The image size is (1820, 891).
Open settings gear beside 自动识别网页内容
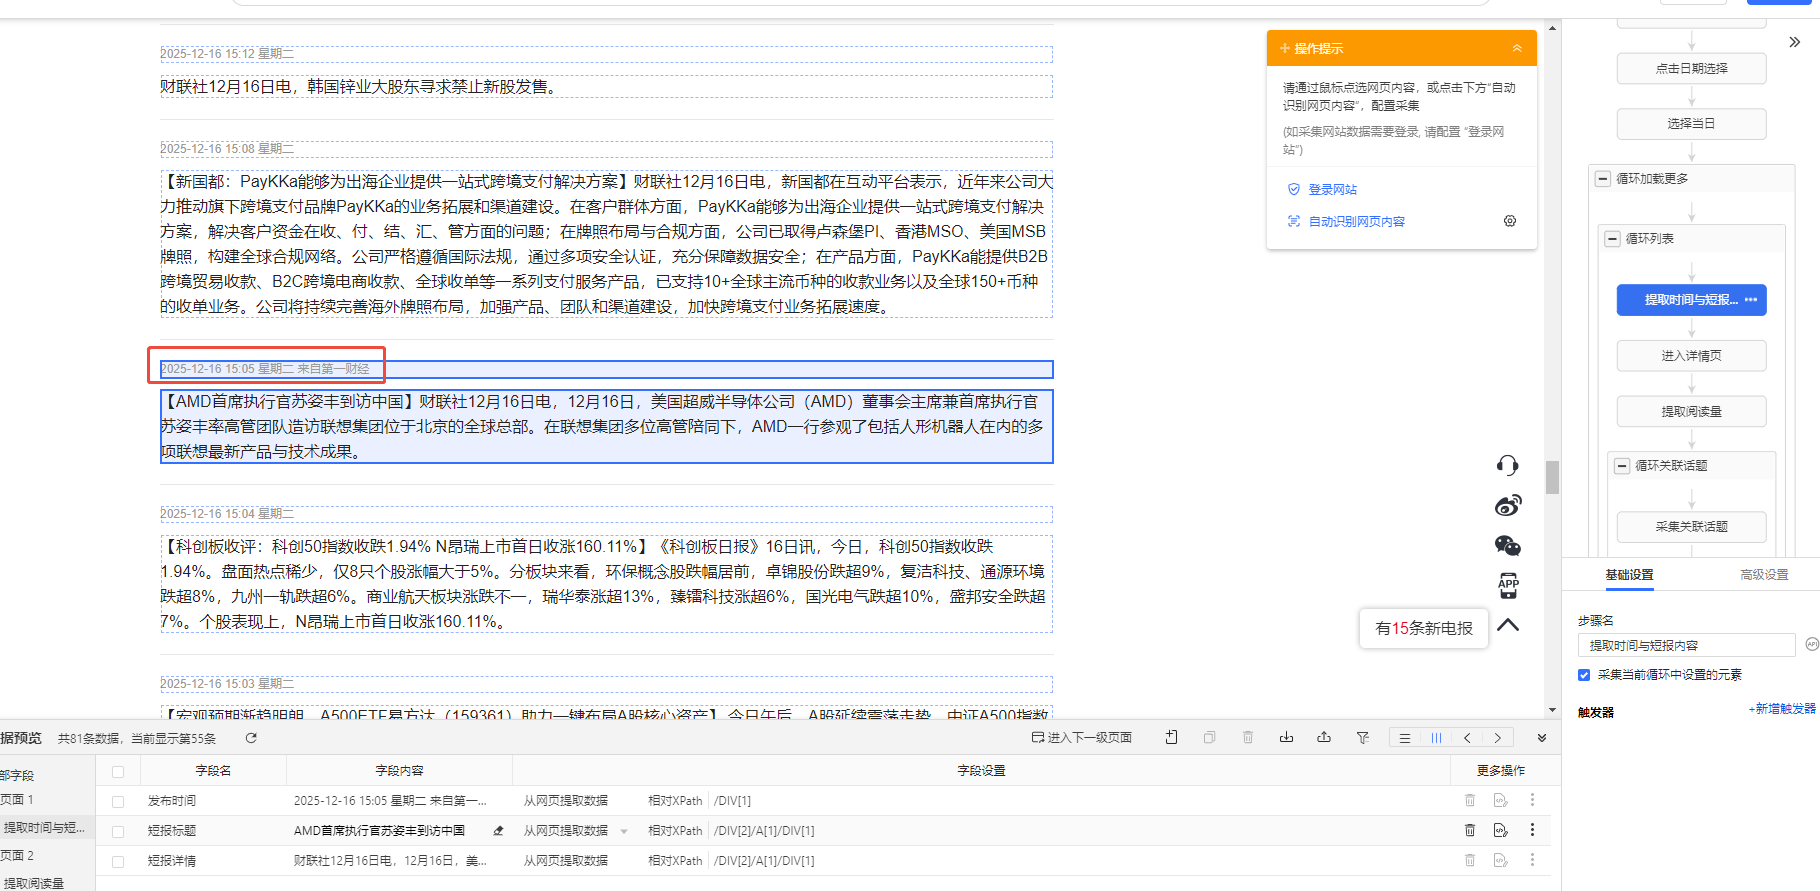[x=1510, y=221]
